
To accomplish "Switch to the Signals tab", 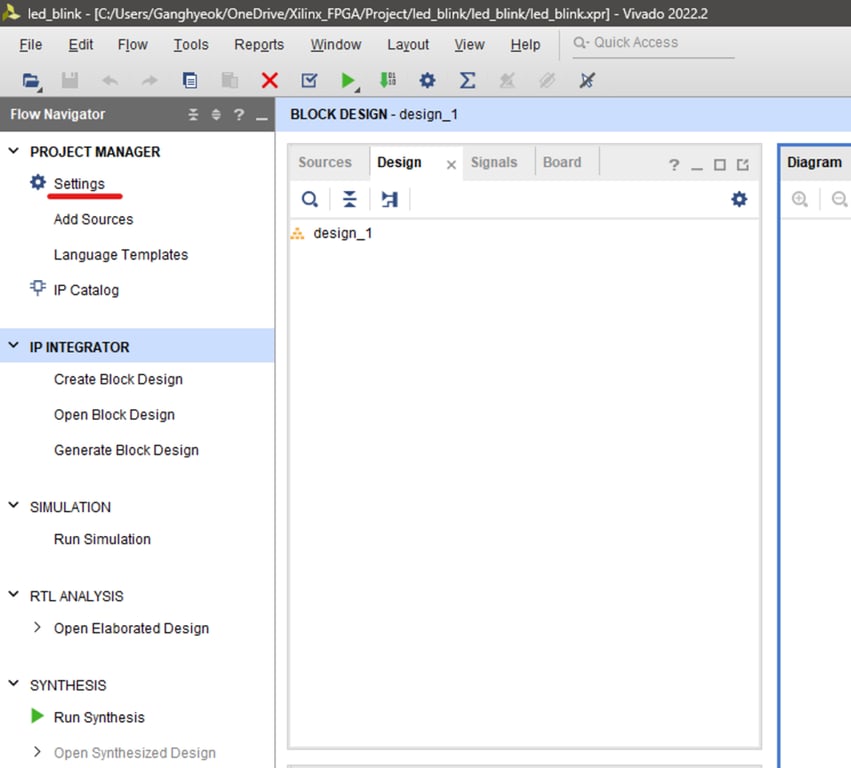I will (x=496, y=161).
